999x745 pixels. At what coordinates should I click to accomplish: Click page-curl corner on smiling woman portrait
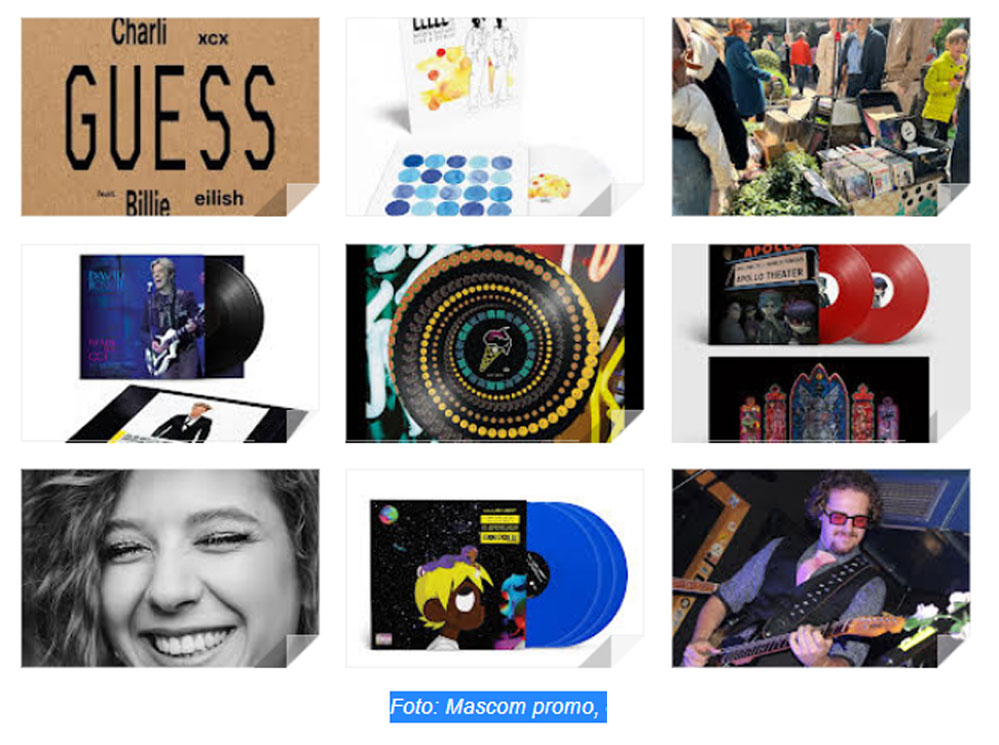click(302, 651)
